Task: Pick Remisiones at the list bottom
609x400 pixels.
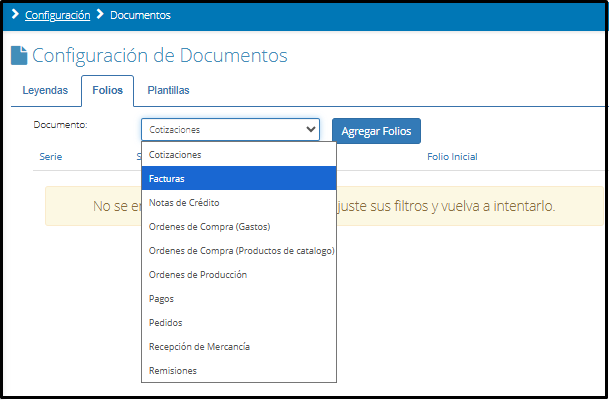Action: tap(172, 371)
